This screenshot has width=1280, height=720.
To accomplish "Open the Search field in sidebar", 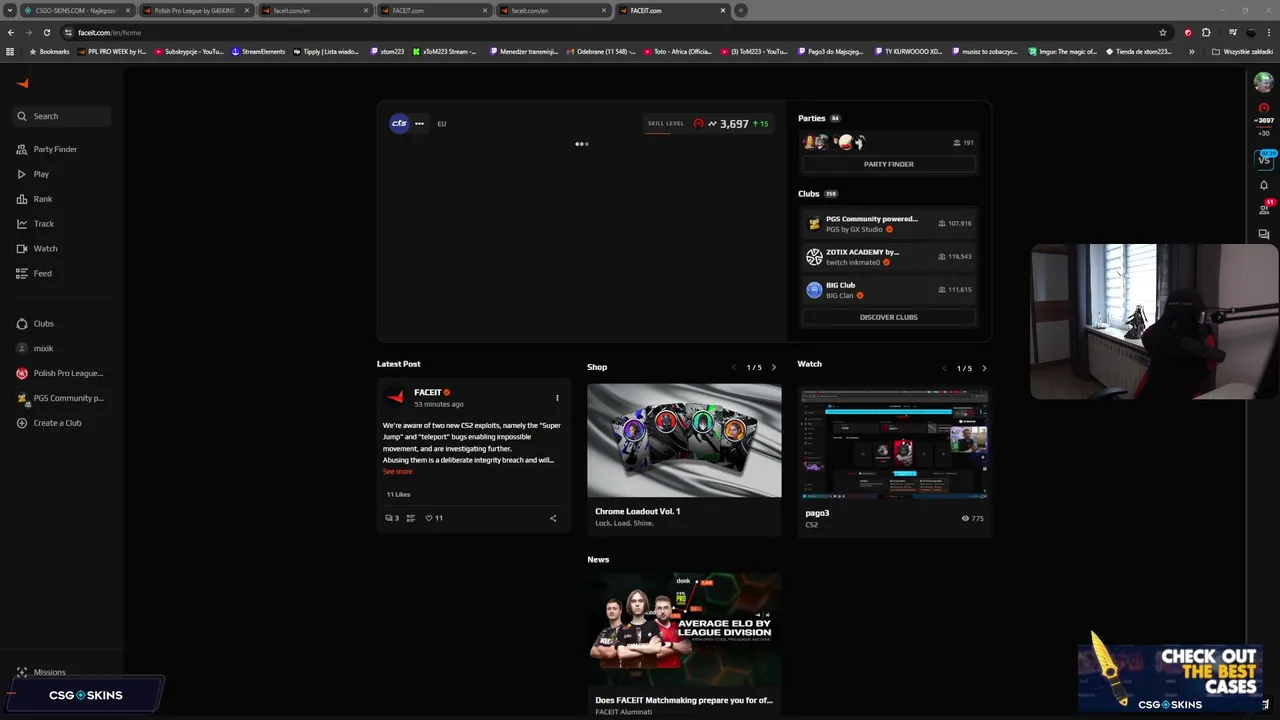I will 62,116.
